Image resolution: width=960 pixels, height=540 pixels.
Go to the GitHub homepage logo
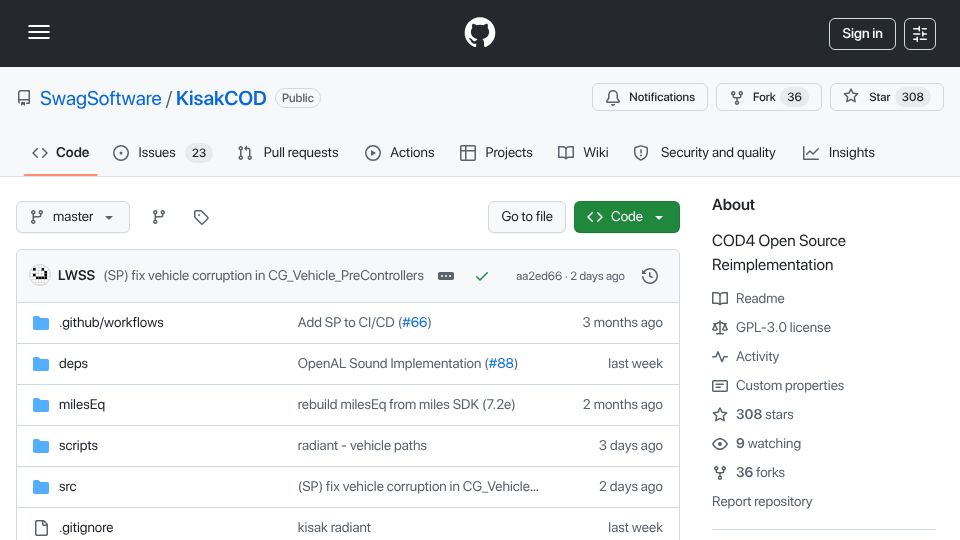click(479, 32)
